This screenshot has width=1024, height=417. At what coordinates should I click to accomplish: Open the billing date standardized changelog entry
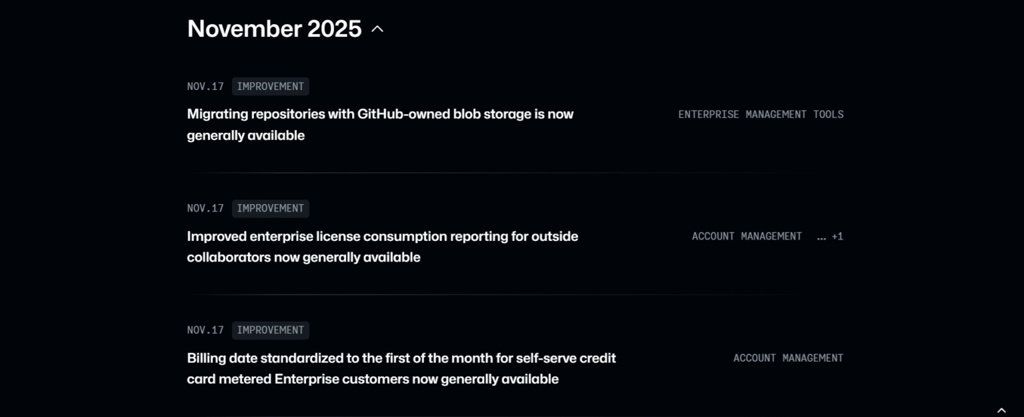[x=400, y=358]
